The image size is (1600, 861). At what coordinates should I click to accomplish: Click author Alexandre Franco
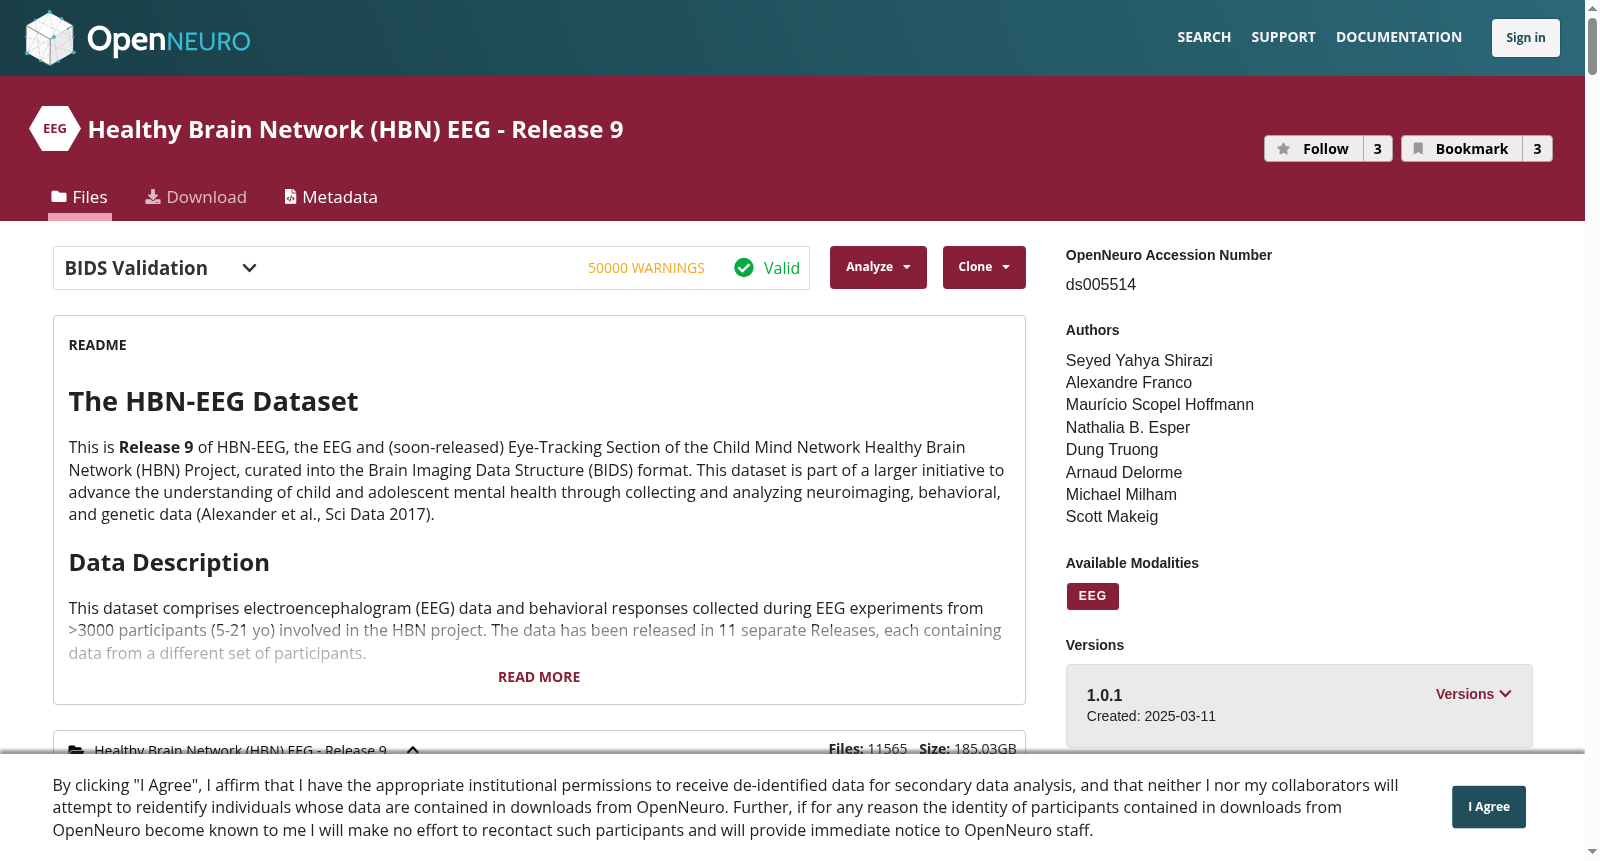(1129, 382)
